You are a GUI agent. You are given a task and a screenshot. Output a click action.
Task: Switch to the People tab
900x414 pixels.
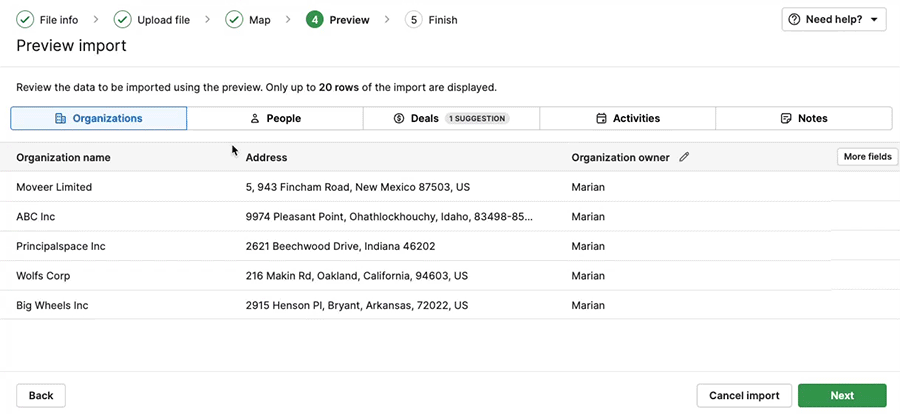[x=275, y=118]
